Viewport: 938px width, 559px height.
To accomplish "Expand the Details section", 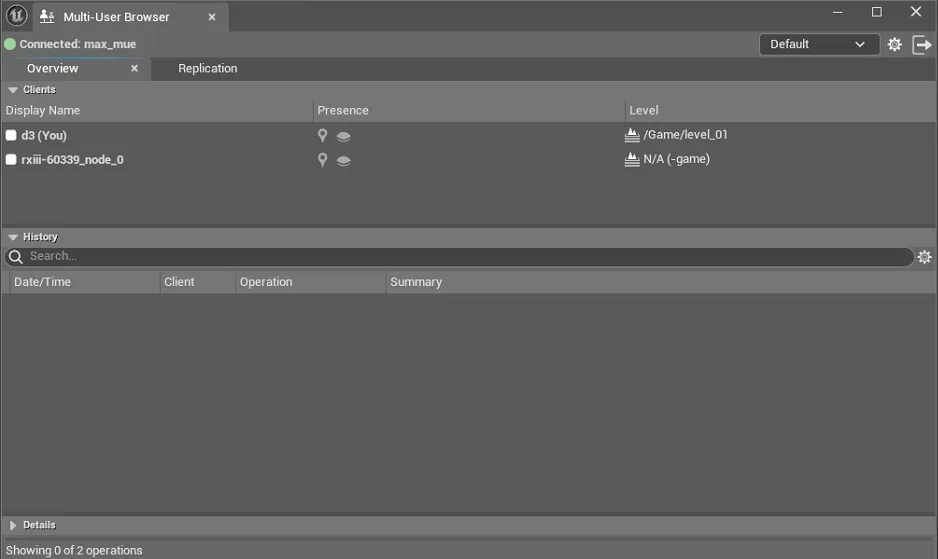I will [x=13, y=525].
